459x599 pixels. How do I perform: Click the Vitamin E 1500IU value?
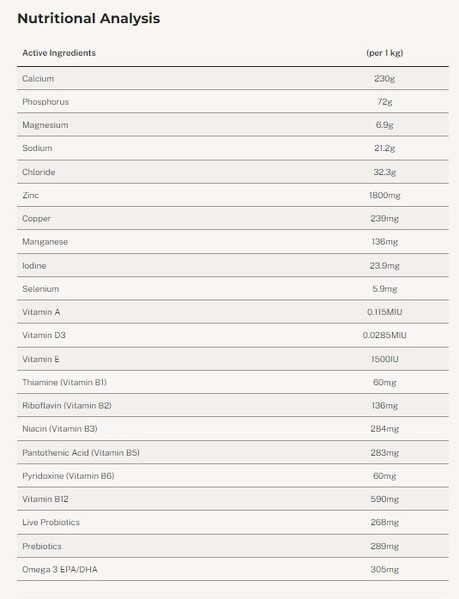(x=385, y=359)
